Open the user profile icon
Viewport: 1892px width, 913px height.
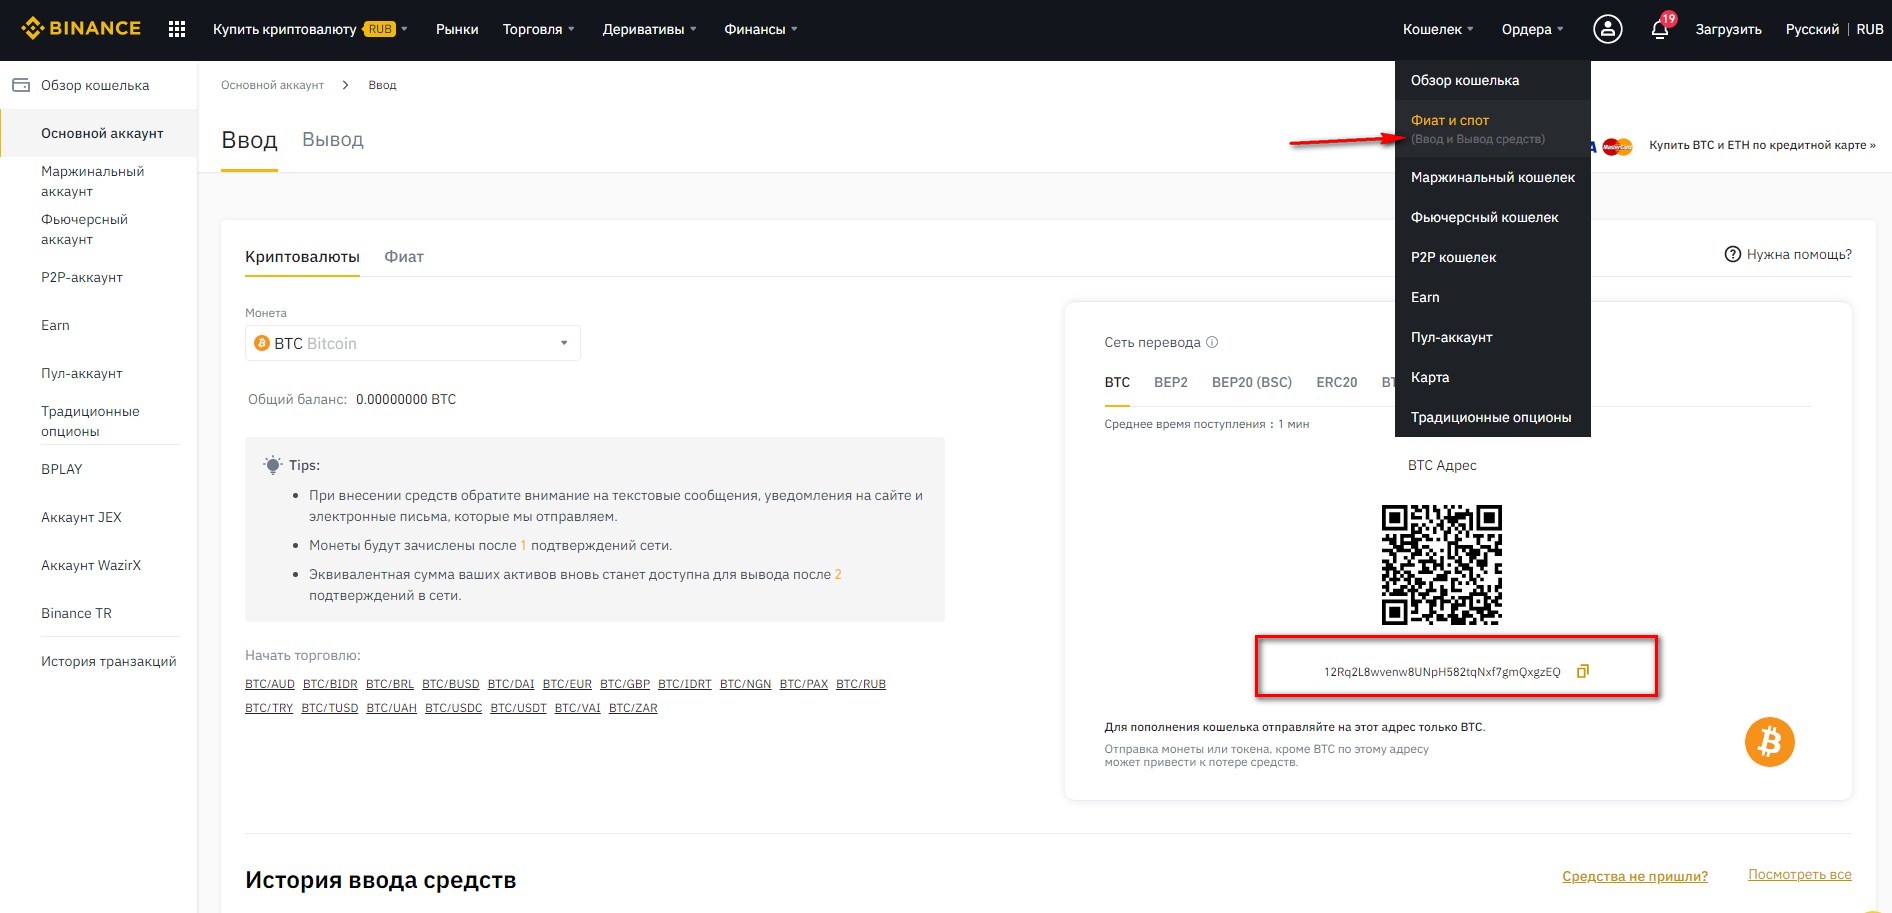1607,29
